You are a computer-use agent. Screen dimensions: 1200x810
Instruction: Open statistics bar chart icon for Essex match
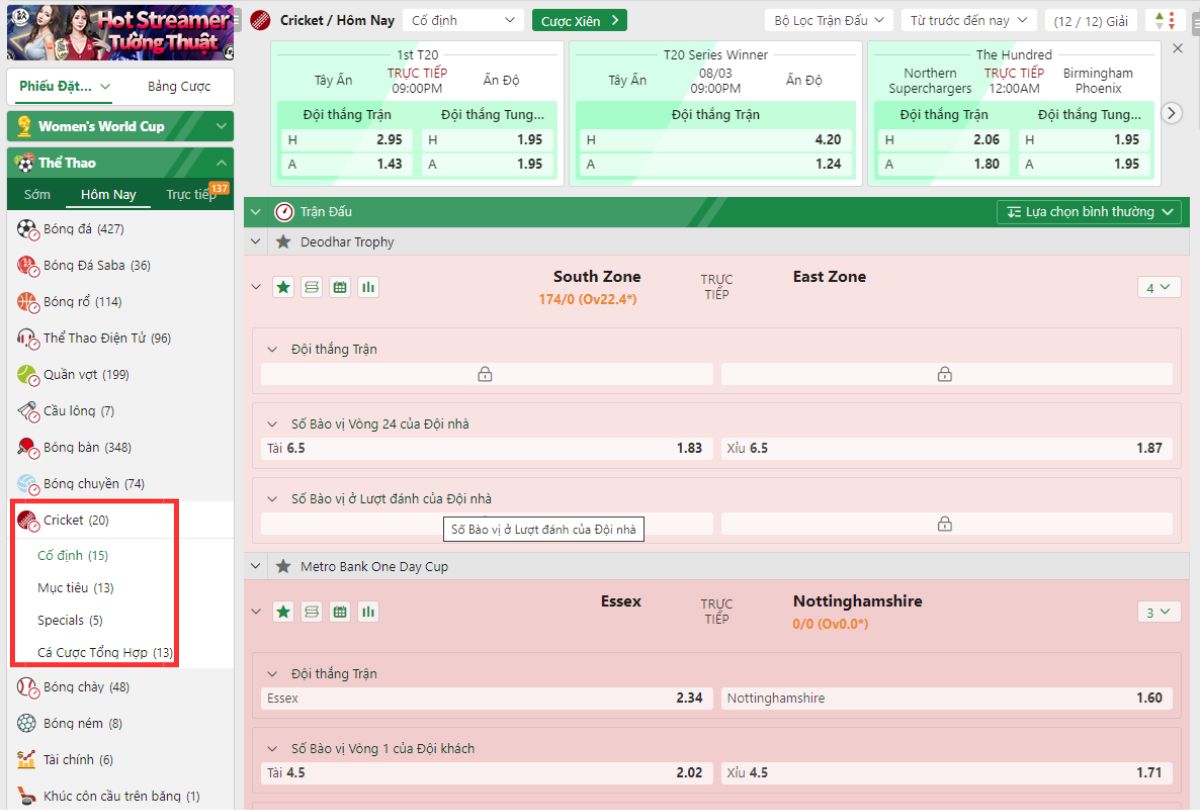click(x=369, y=611)
